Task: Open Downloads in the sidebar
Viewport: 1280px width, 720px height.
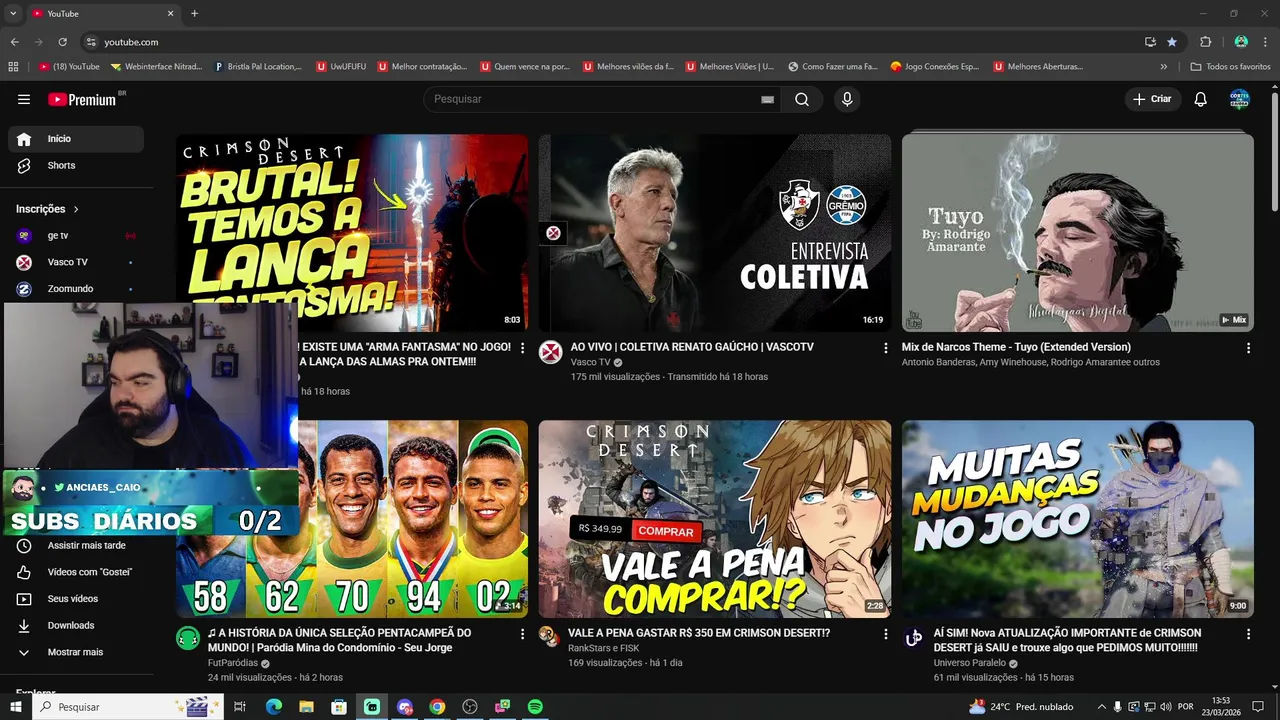Action: [76, 625]
